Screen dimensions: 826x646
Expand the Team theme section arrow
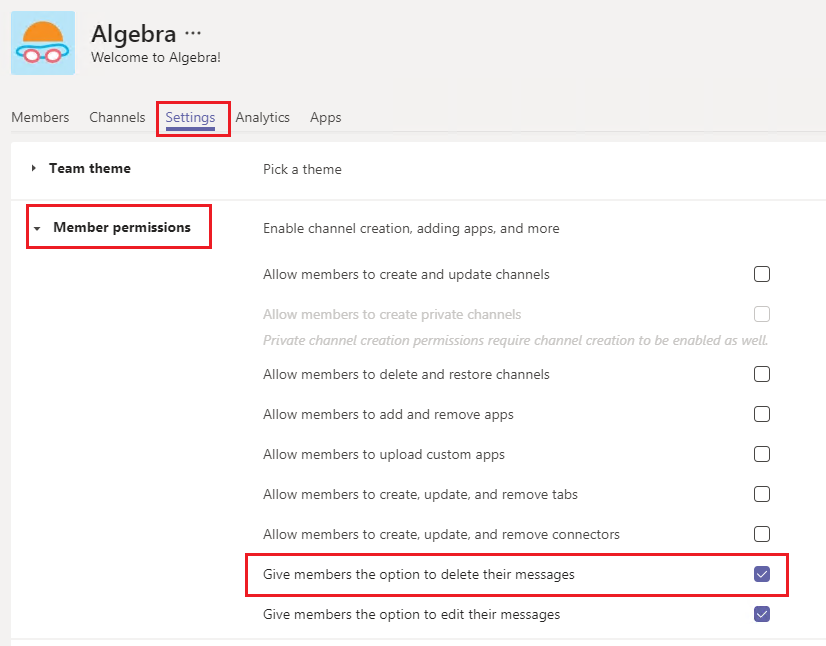pyautogui.click(x=34, y=168)
